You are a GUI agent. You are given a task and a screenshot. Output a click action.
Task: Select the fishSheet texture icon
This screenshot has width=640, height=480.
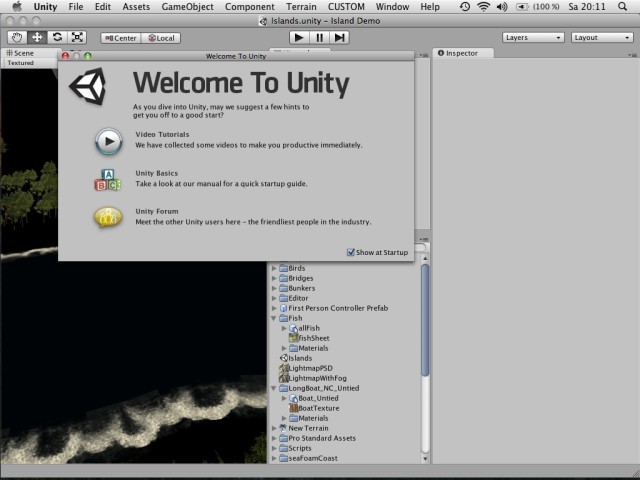point(293,338)
